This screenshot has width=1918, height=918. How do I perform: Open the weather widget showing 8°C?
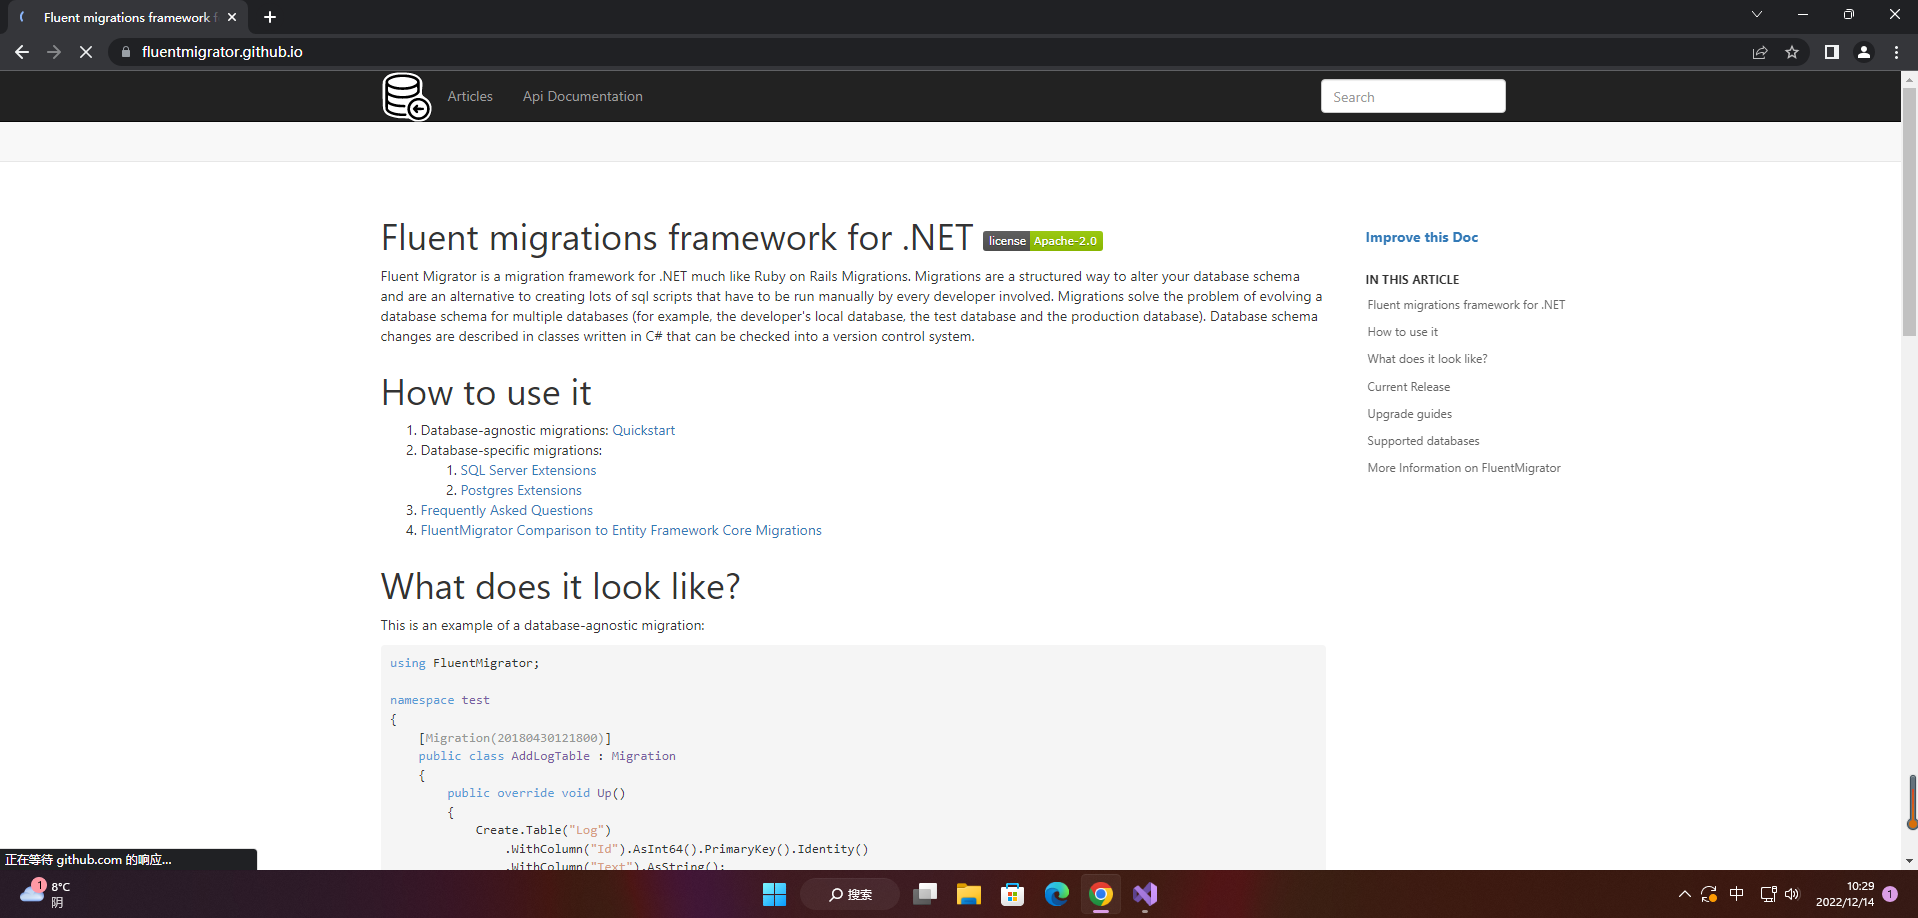45,894
